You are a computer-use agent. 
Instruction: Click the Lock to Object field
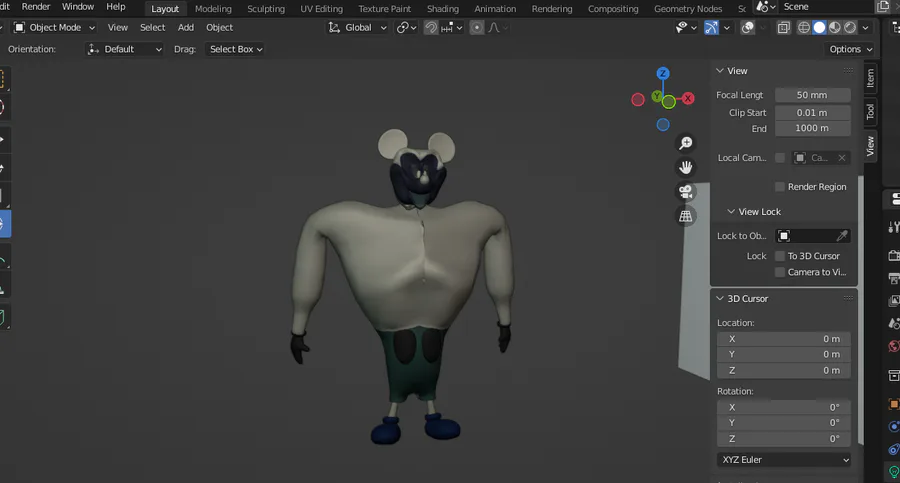click(x=813, y=235)
